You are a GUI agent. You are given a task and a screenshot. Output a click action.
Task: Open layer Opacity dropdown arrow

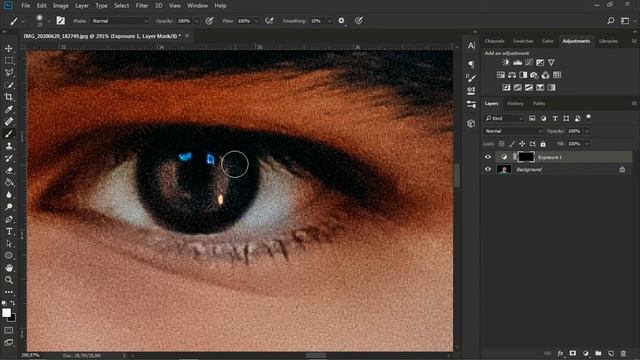pyautogui.click(x=587, y=131)
